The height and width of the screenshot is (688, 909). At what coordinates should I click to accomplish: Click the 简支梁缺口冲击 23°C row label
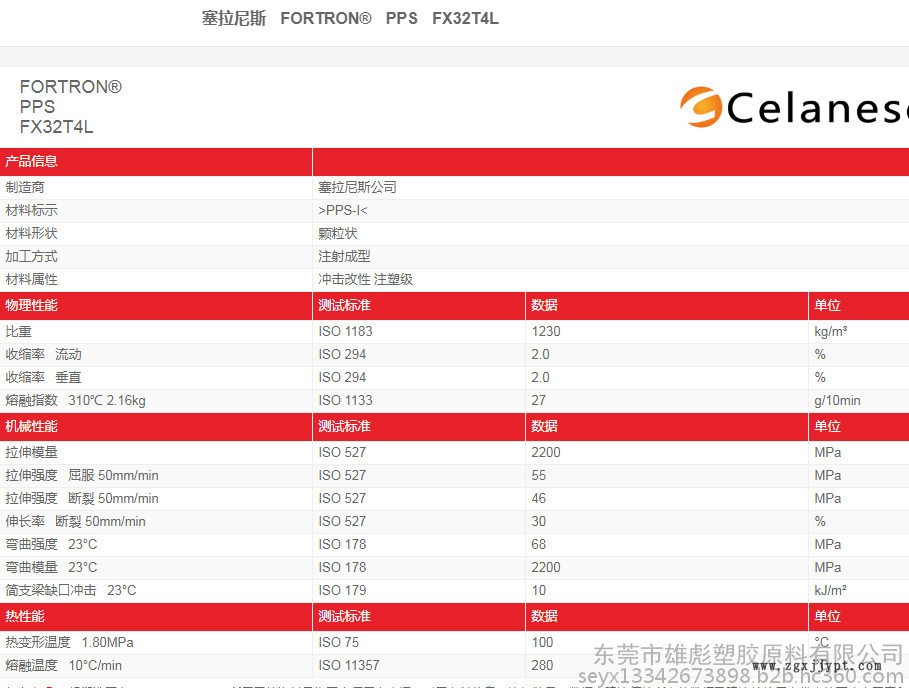(x=70, y=590)
